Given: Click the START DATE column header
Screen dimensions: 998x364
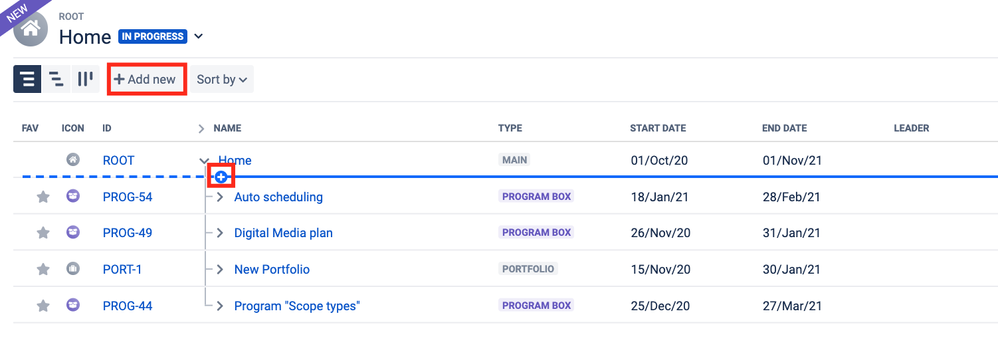Looking at the screenshot, I should [658, 129].
